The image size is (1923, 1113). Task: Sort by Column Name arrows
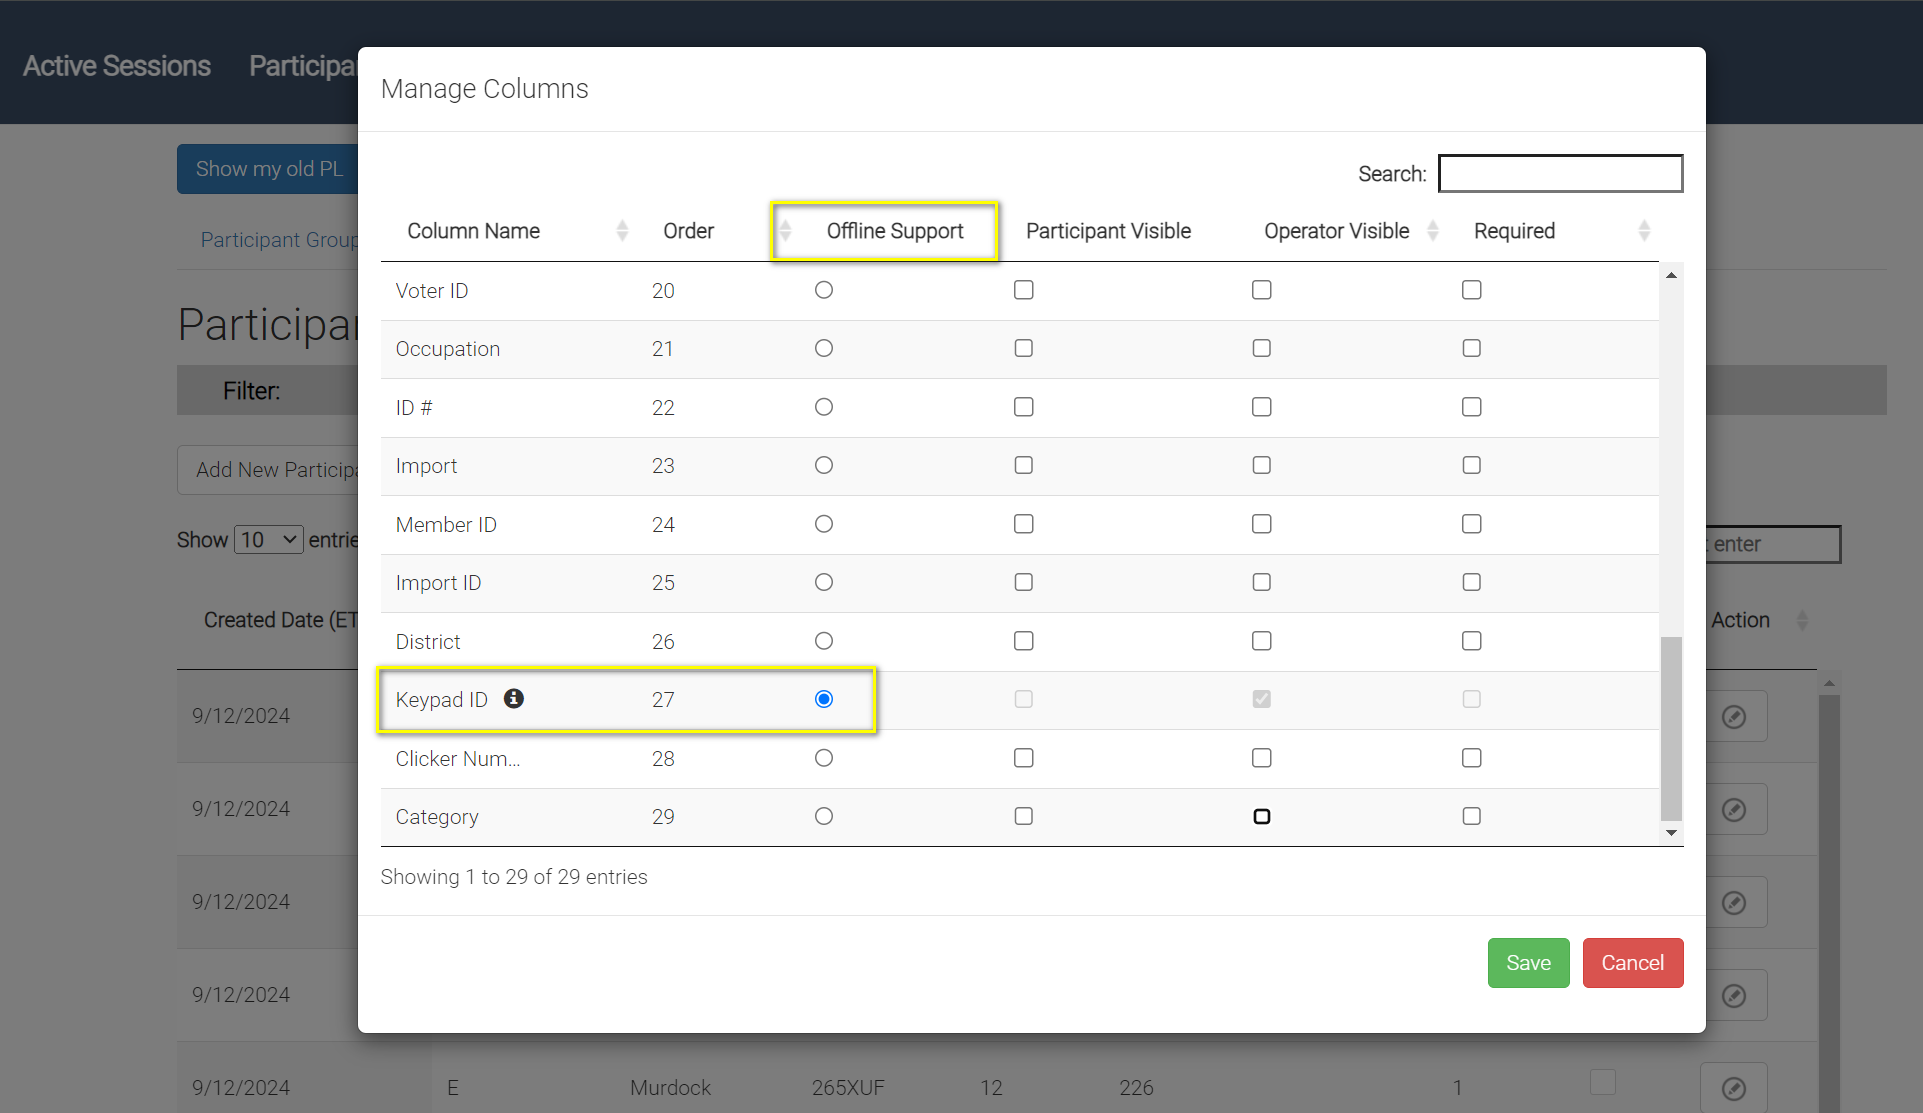(x=622, y=231)
